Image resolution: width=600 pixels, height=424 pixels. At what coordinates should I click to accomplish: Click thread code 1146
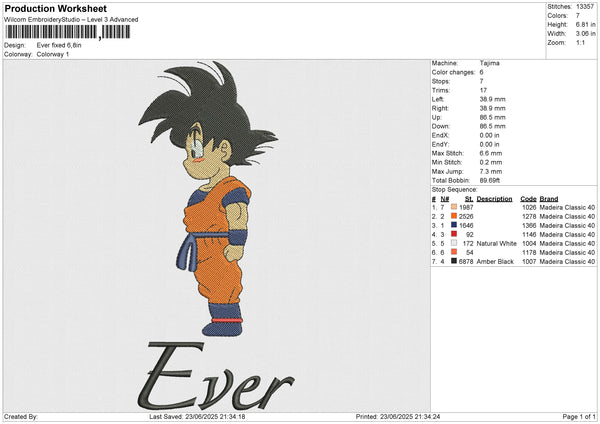[529, 235]
